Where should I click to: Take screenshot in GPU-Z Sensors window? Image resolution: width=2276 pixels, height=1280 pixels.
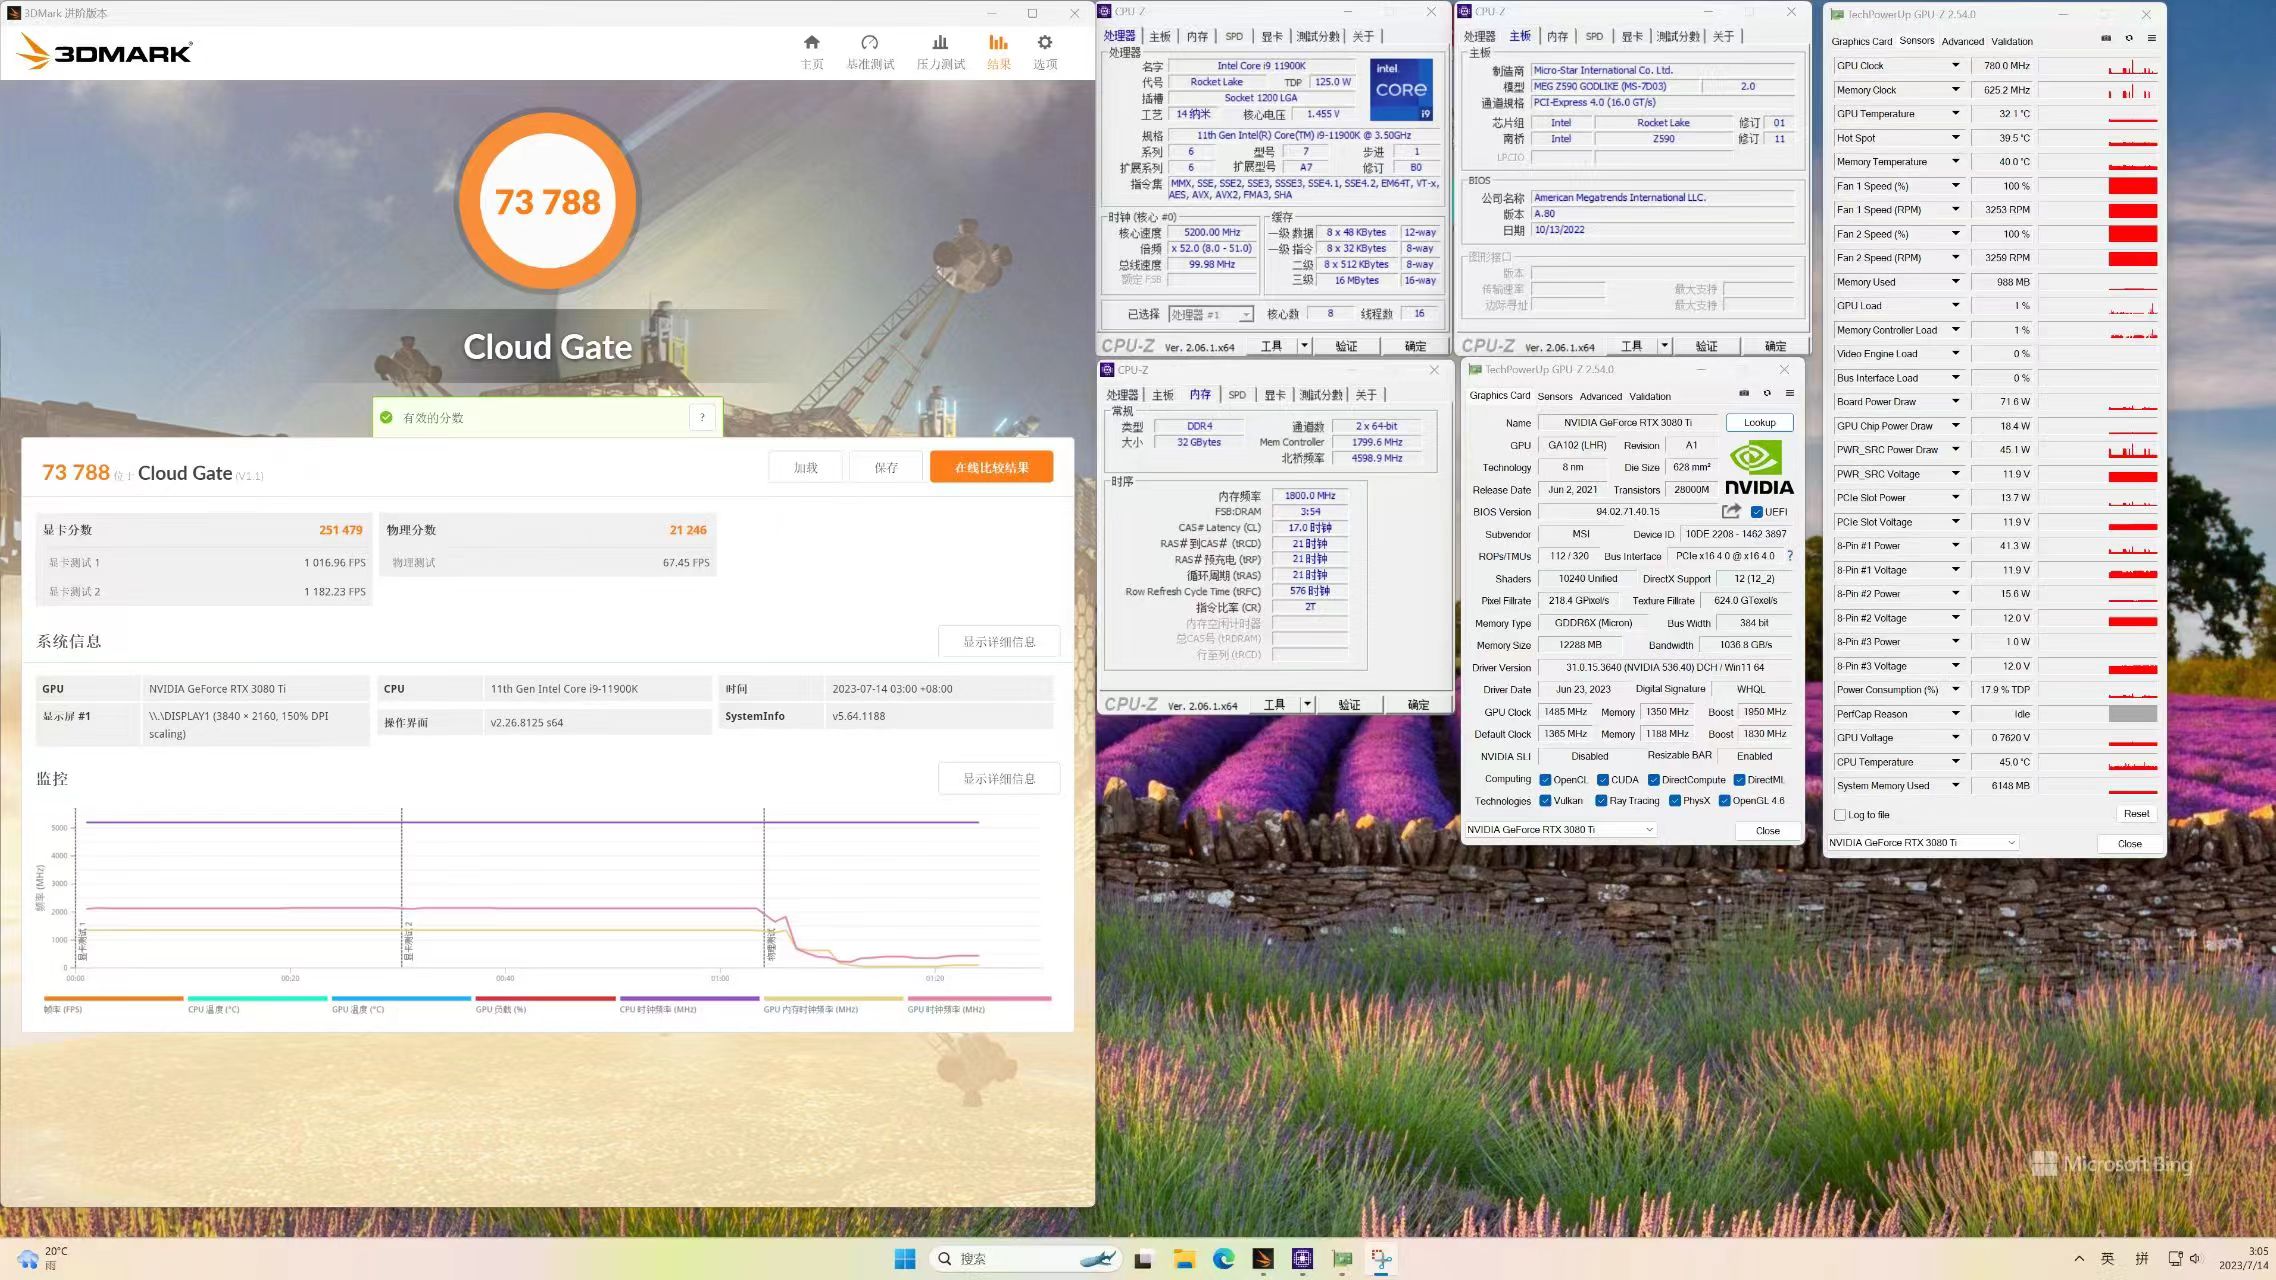(x=2106, y=38)
